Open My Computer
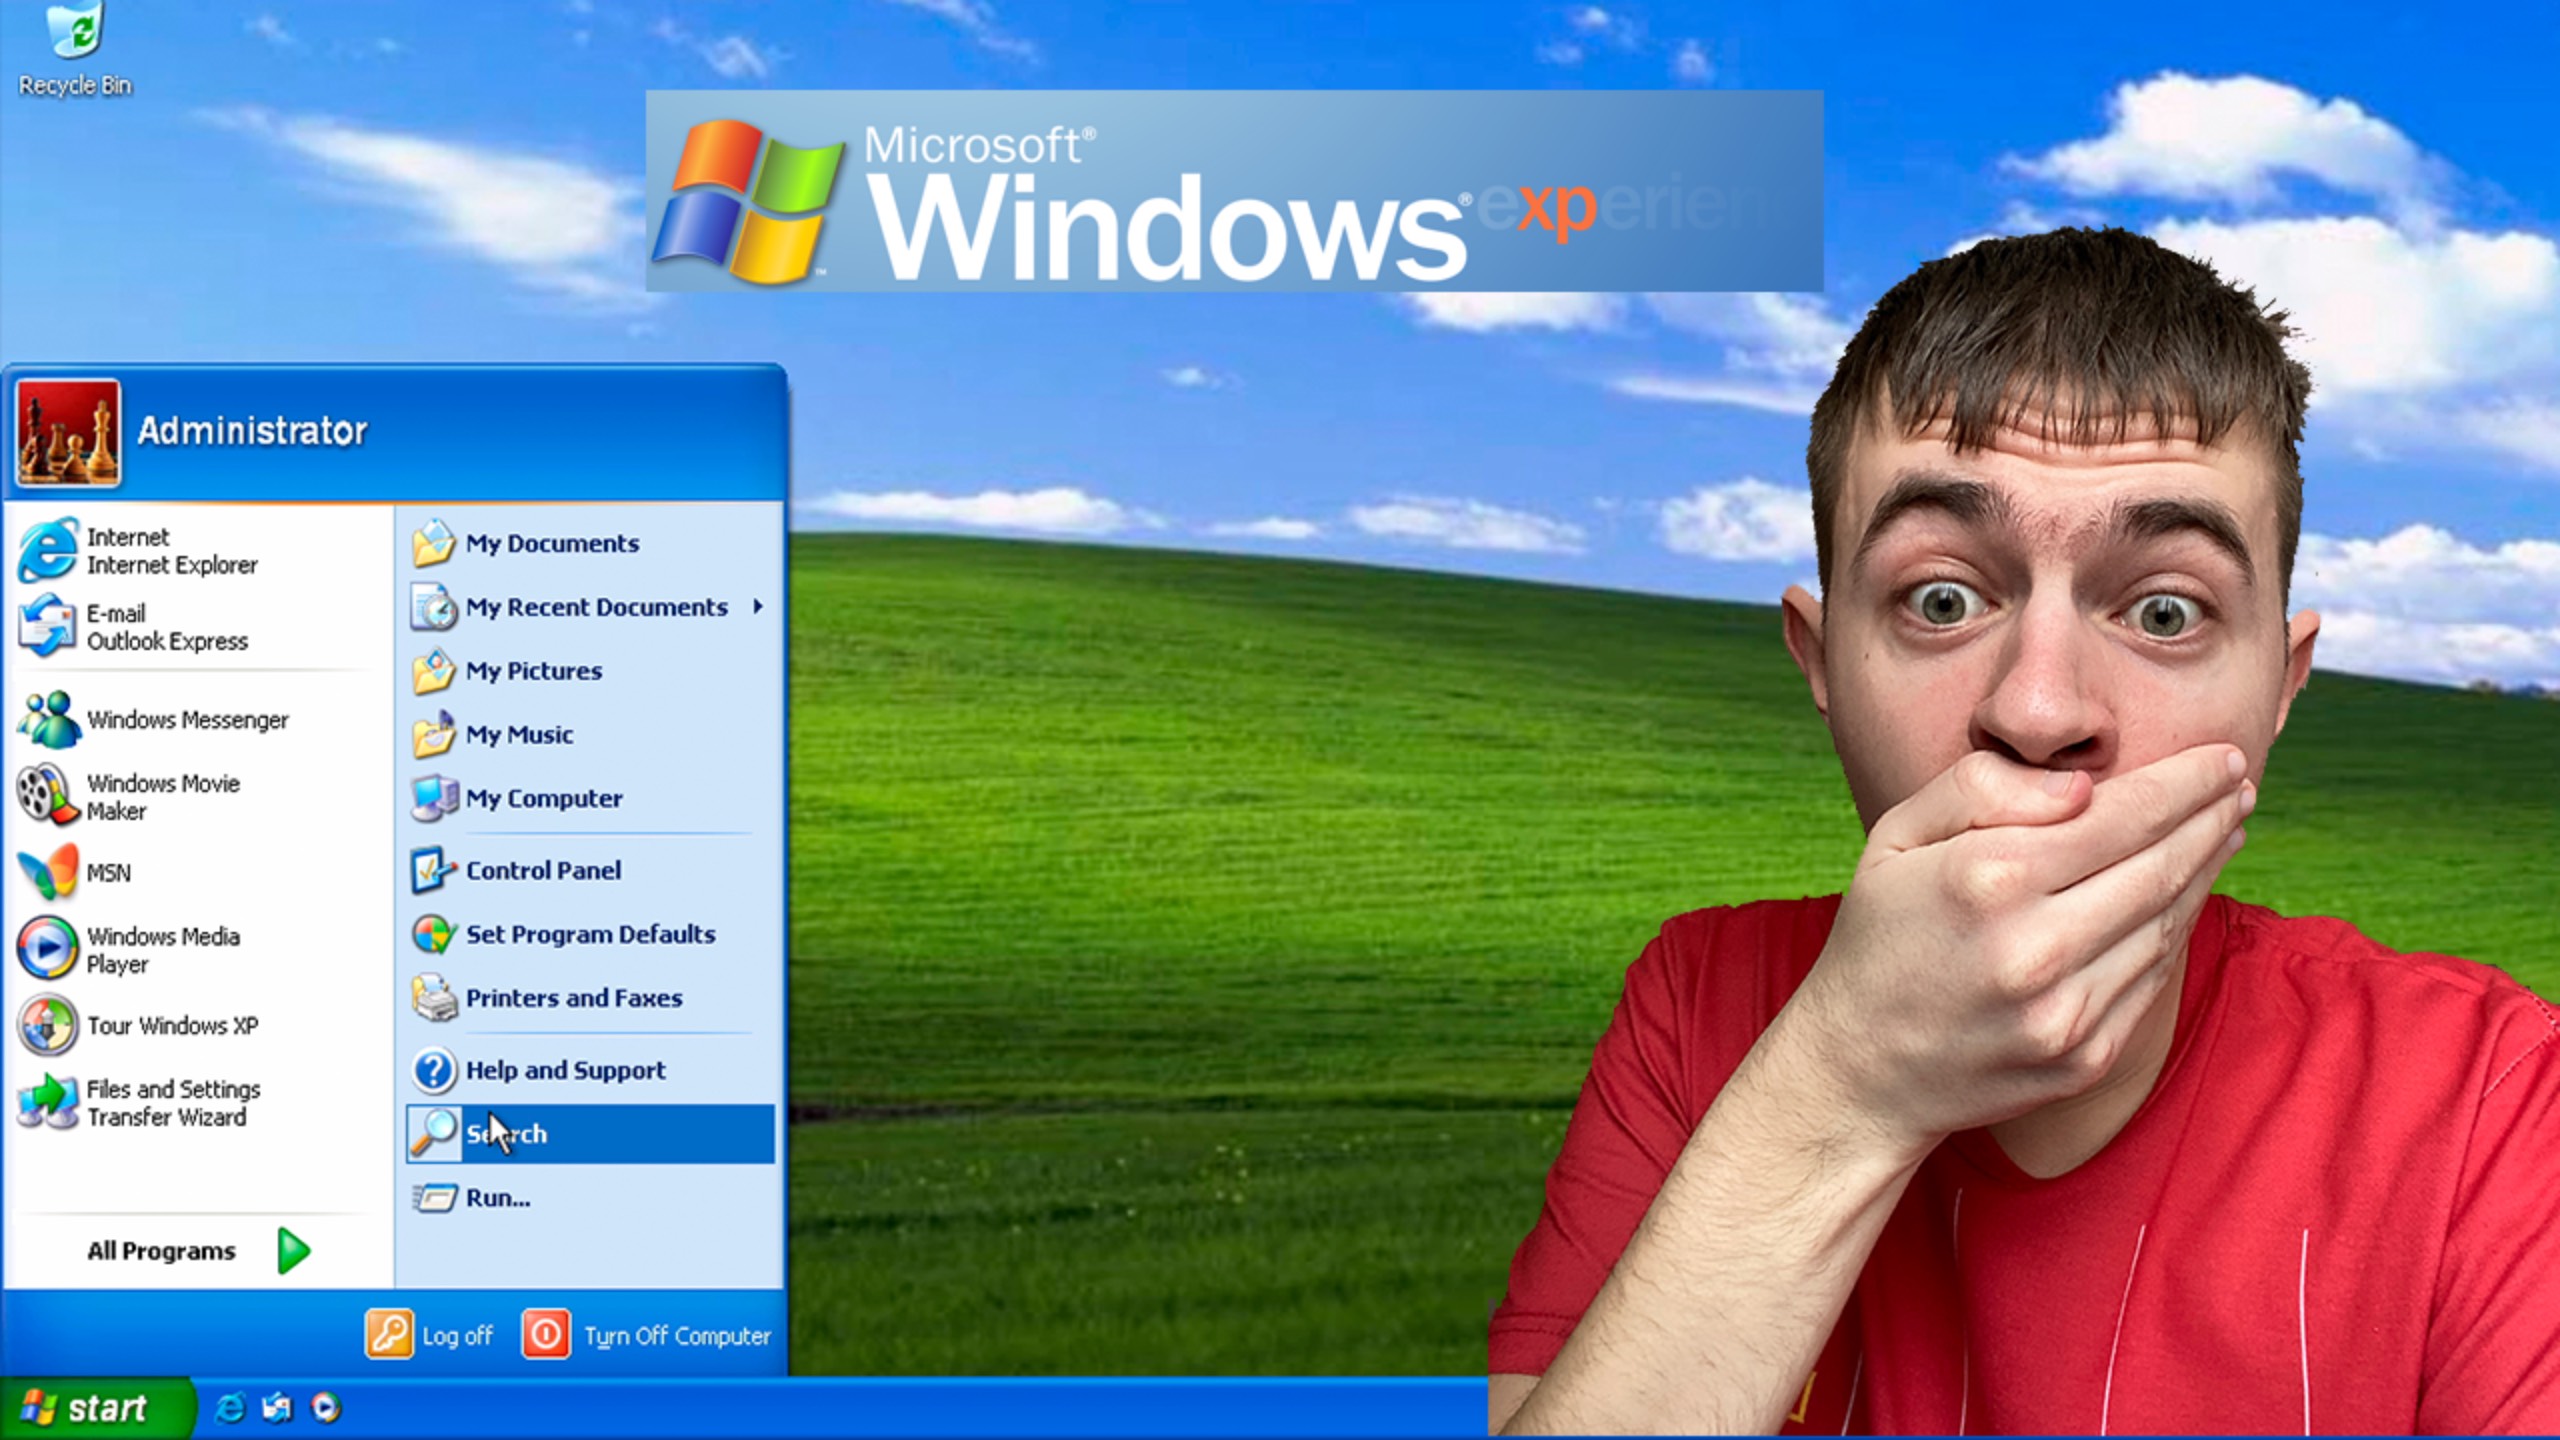The image size is (2560, 1440). (x=541, y=798)
